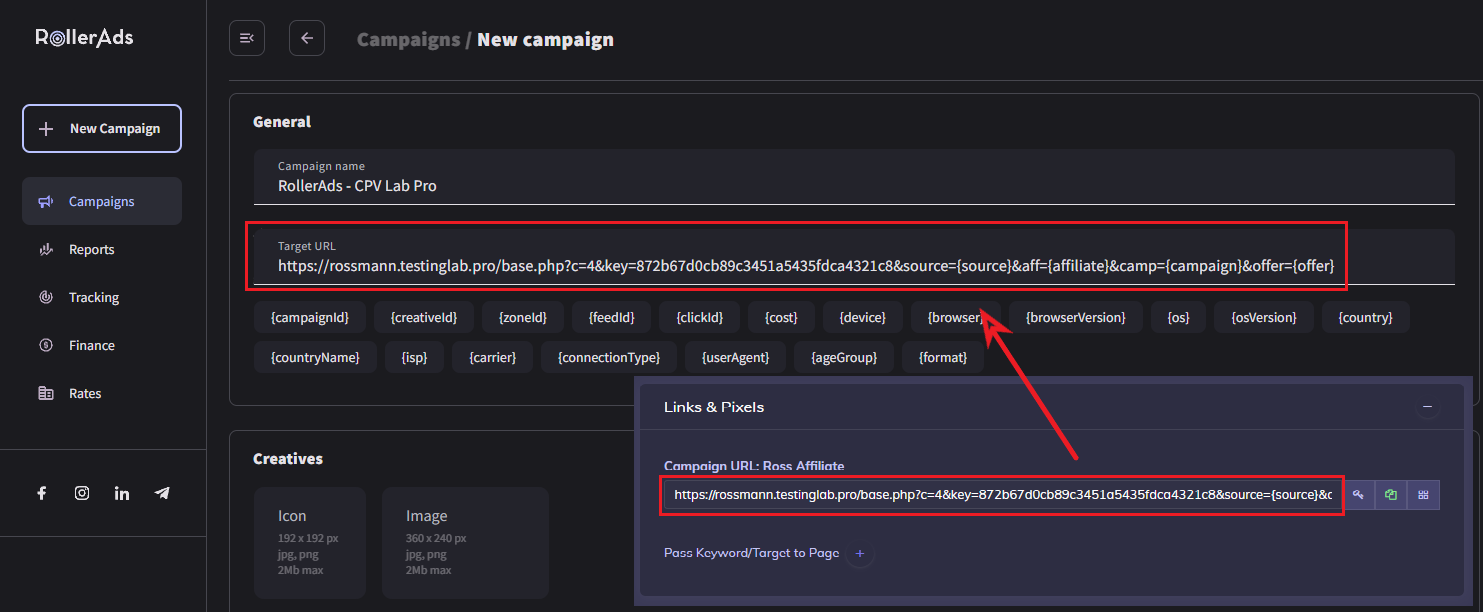Screen dimensions: 1484x613
Task: Upload a creative via the Image tile
Action: tap(465, 543)
